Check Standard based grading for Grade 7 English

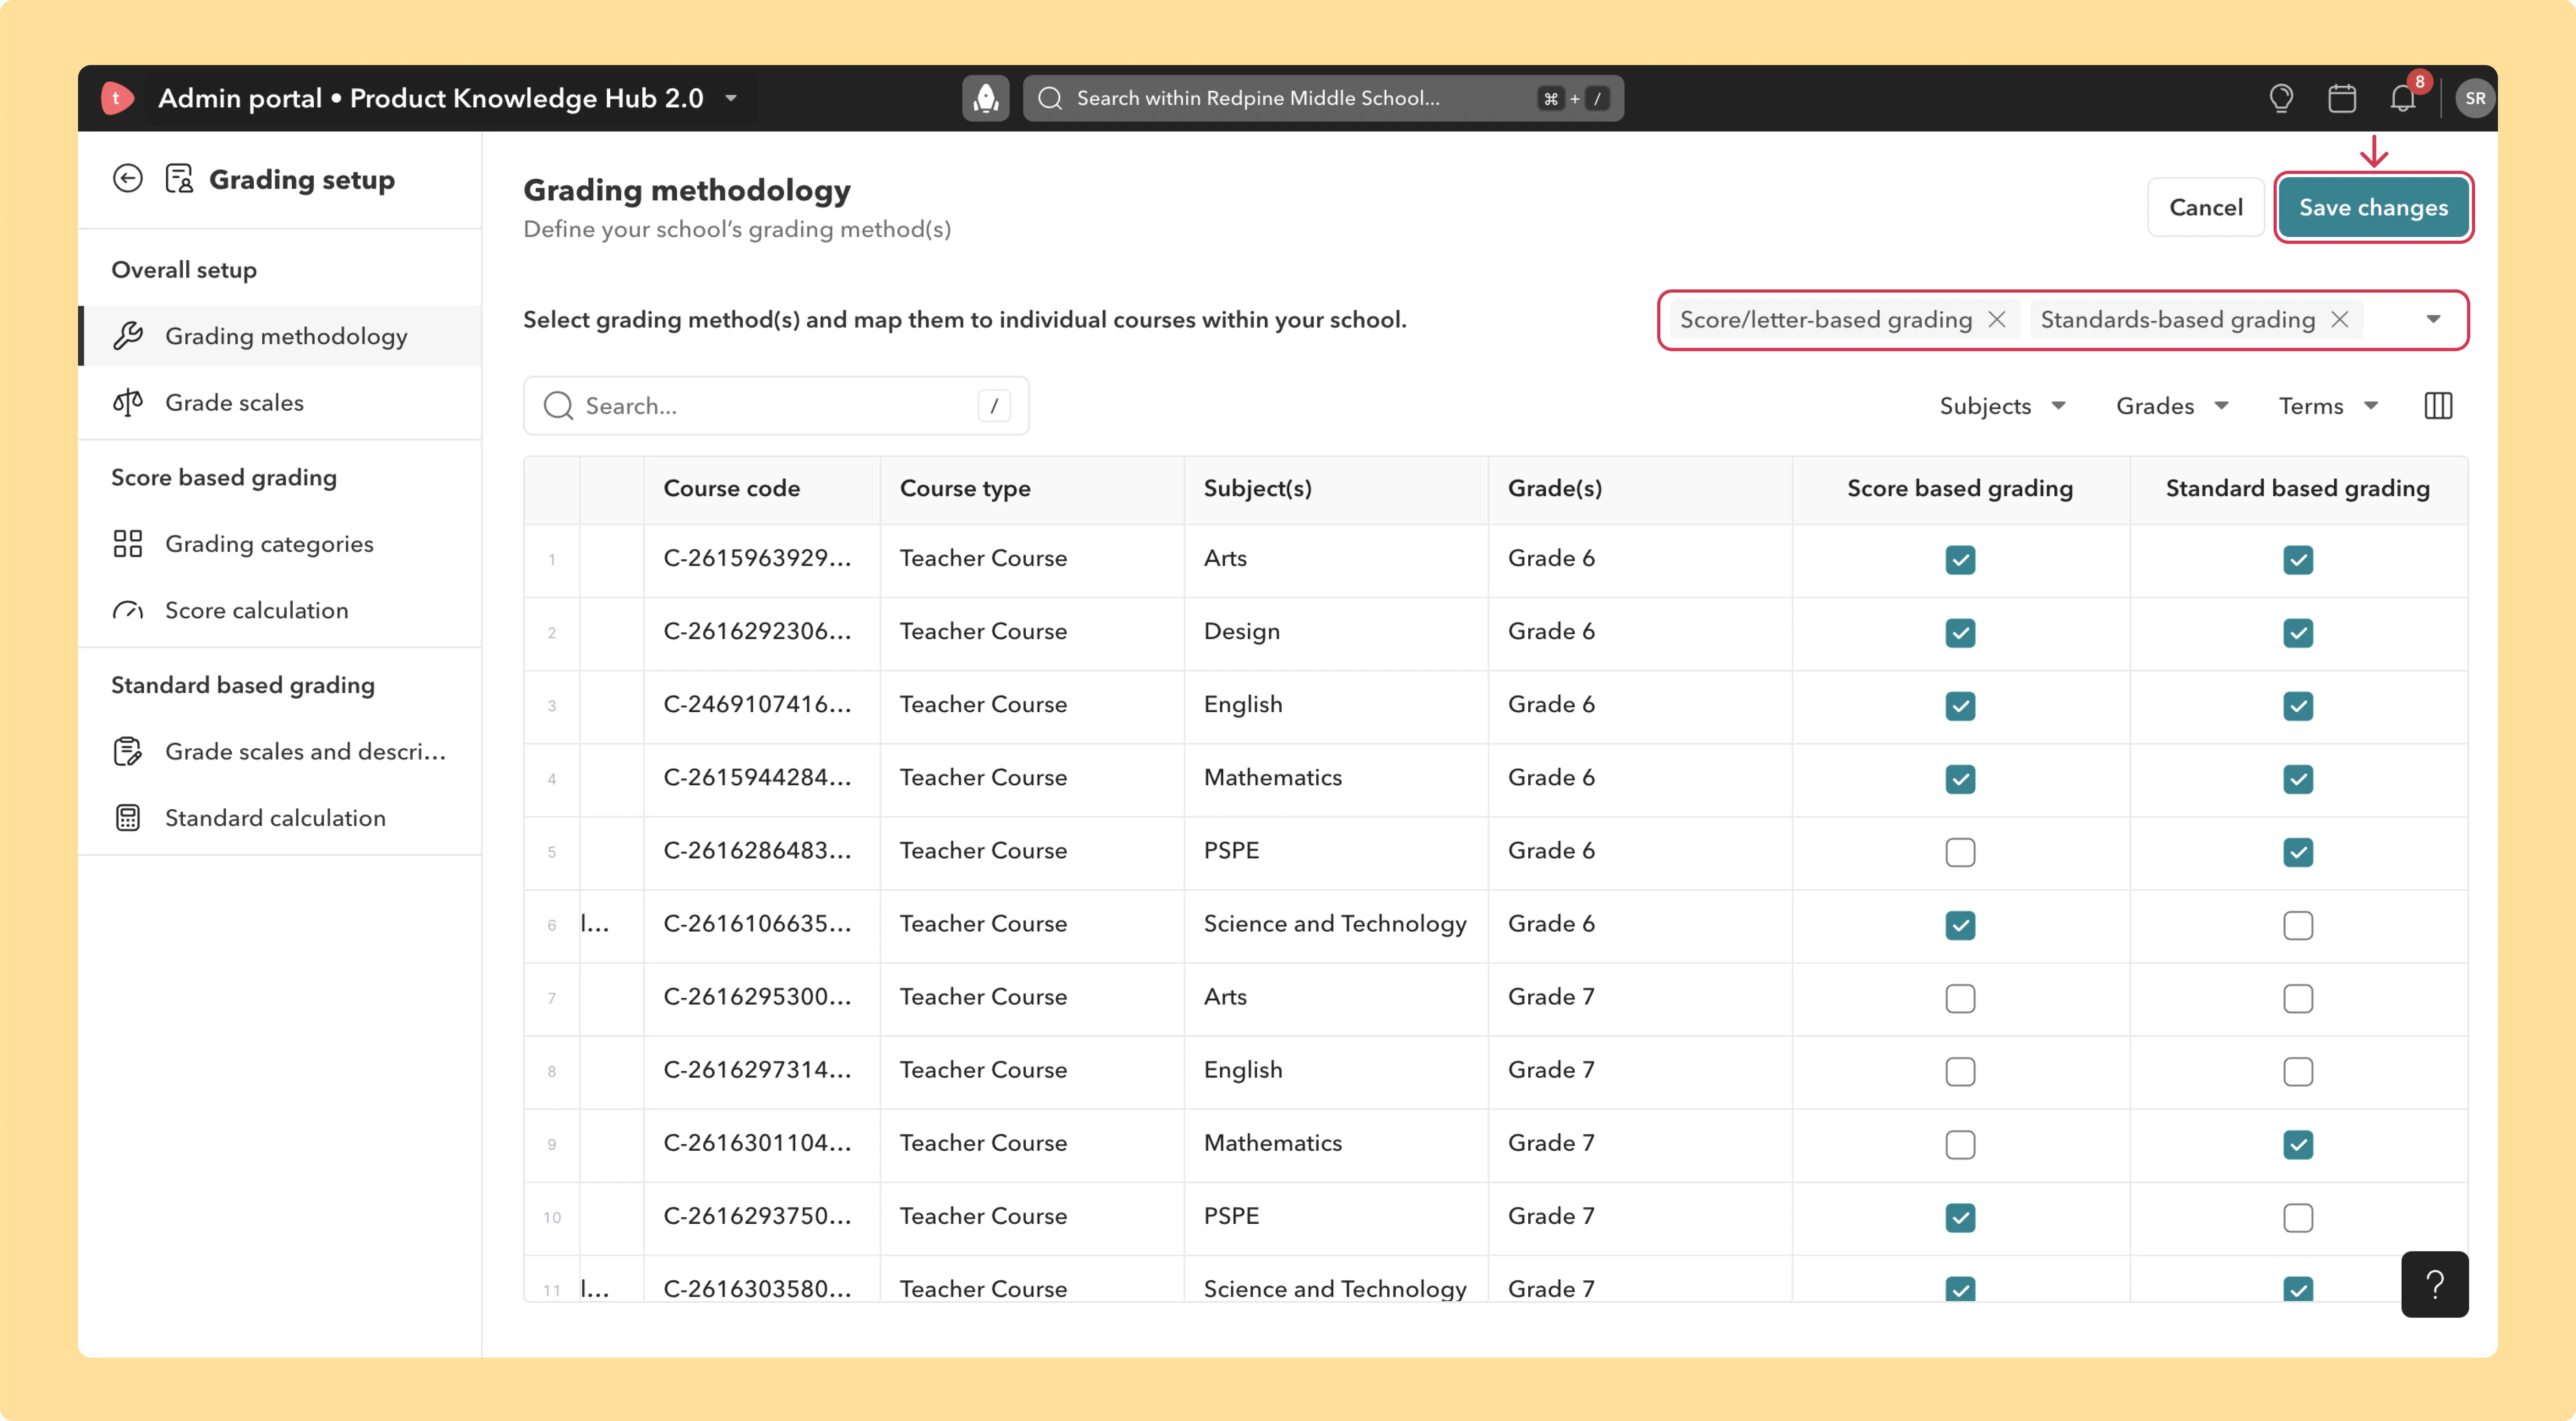pos(2298,1071)
